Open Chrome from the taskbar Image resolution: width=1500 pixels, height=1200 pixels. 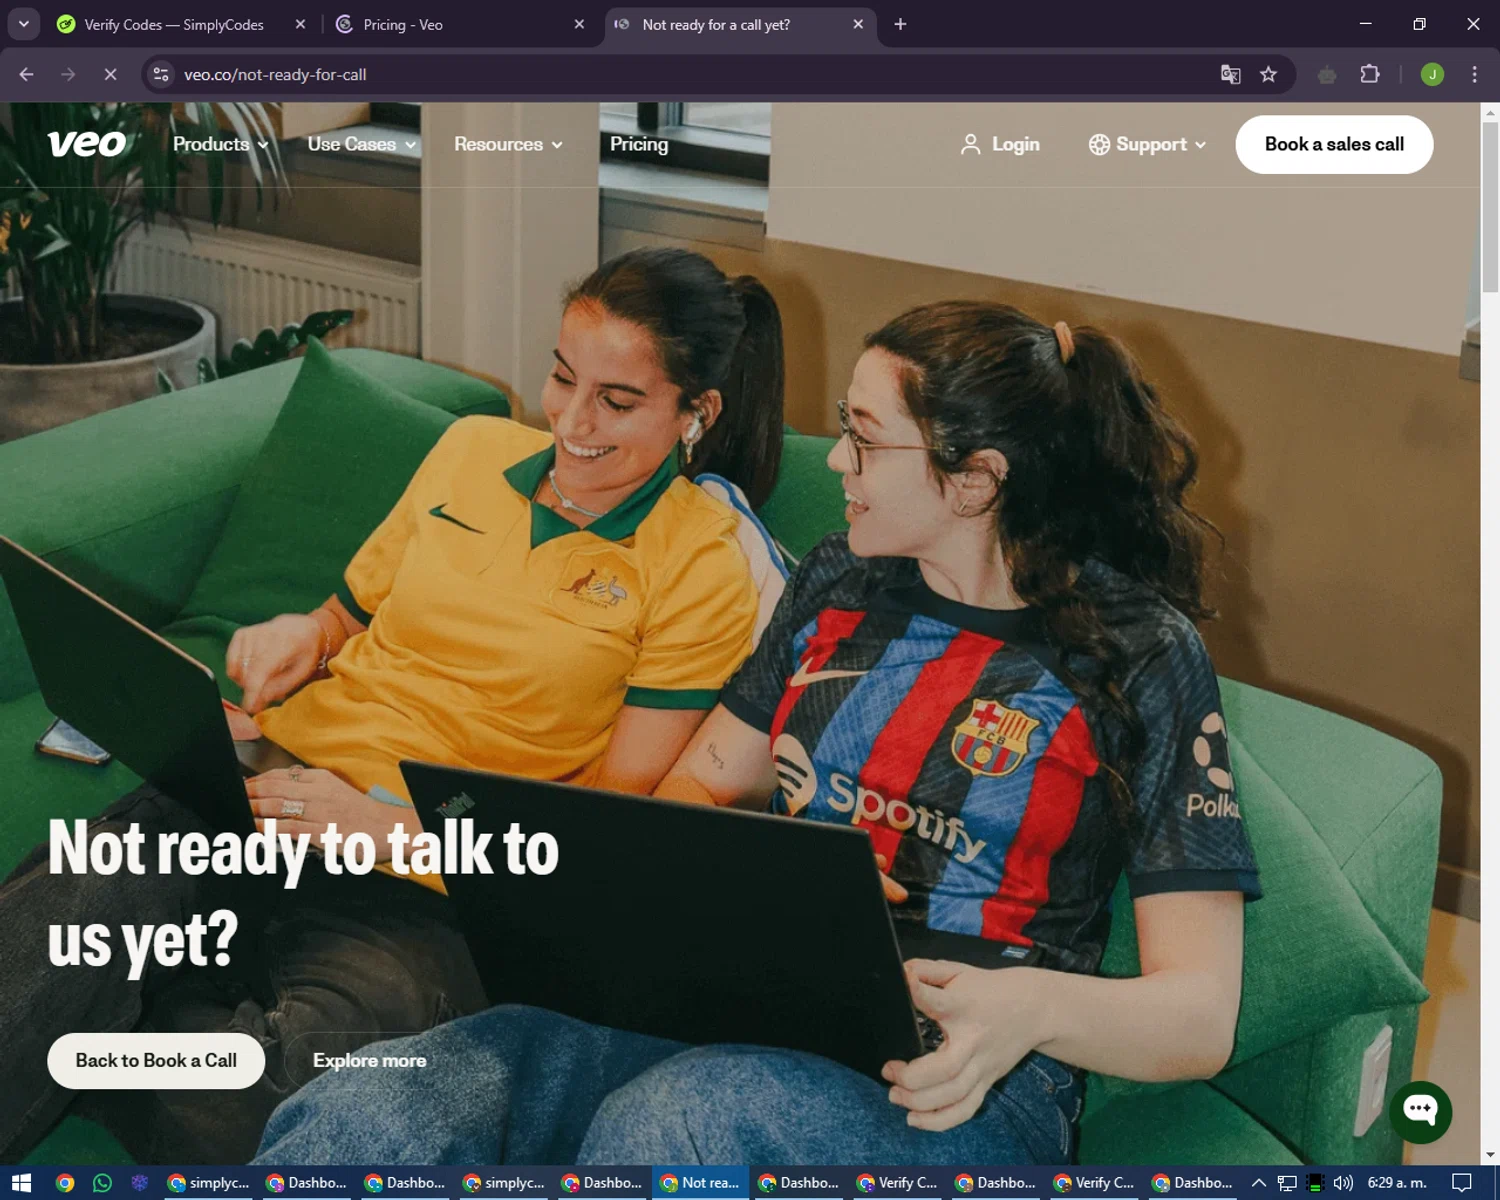(x=65, y=1183)
